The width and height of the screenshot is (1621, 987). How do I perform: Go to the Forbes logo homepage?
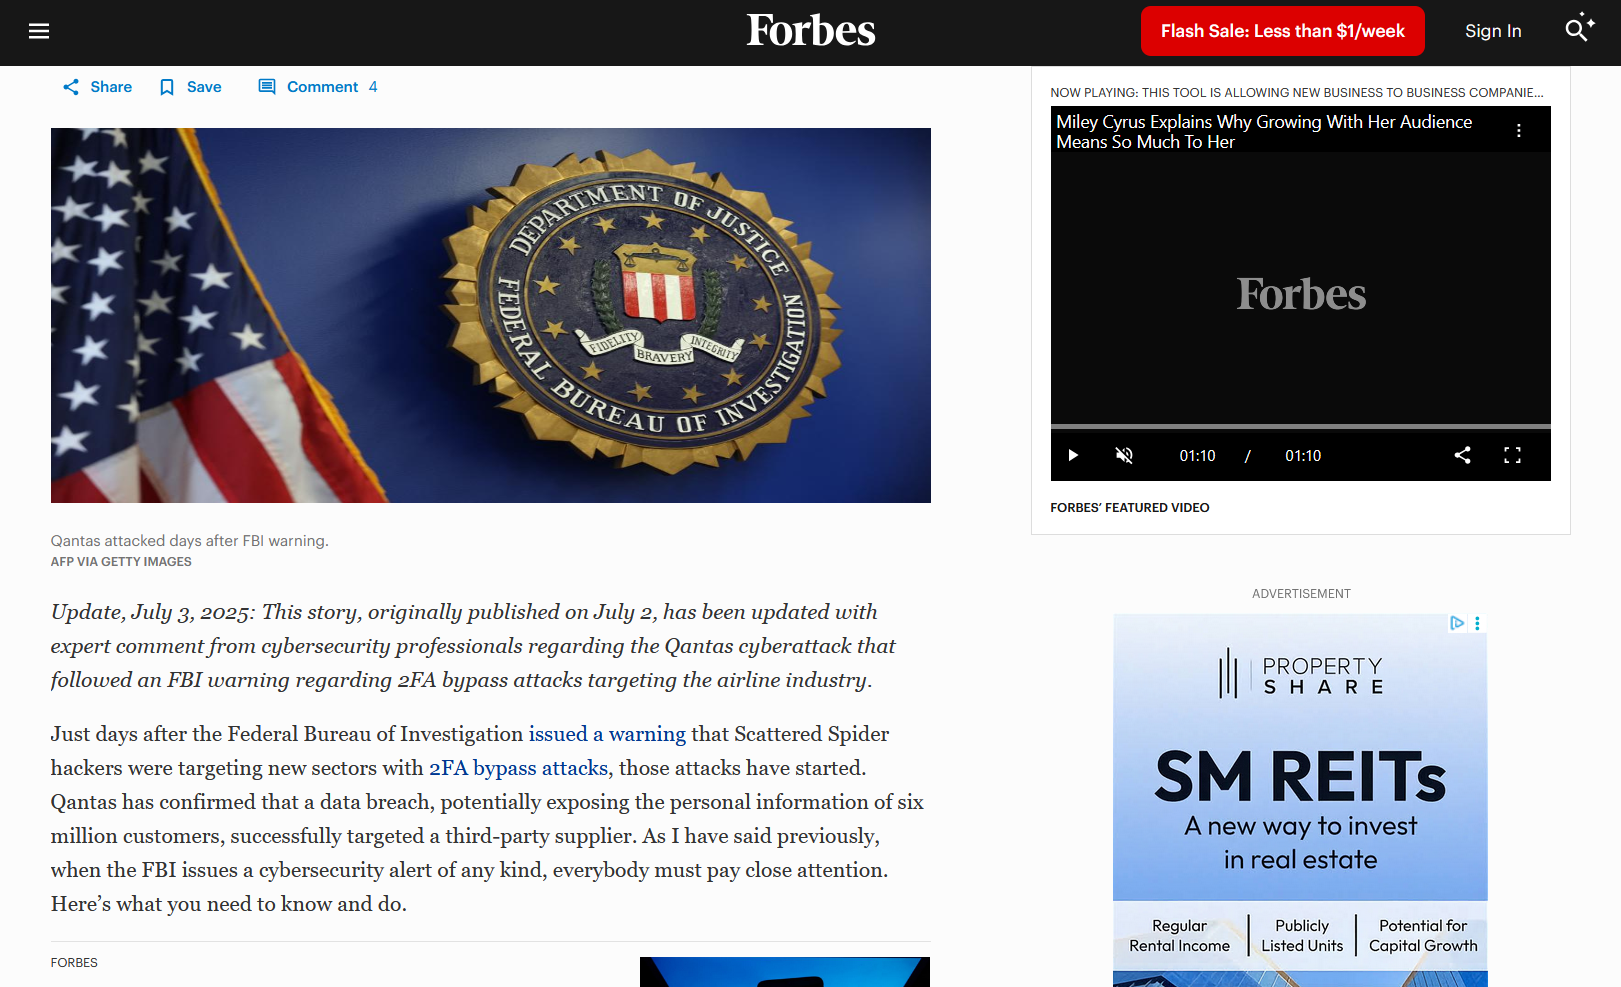click(x=811, y=31)
